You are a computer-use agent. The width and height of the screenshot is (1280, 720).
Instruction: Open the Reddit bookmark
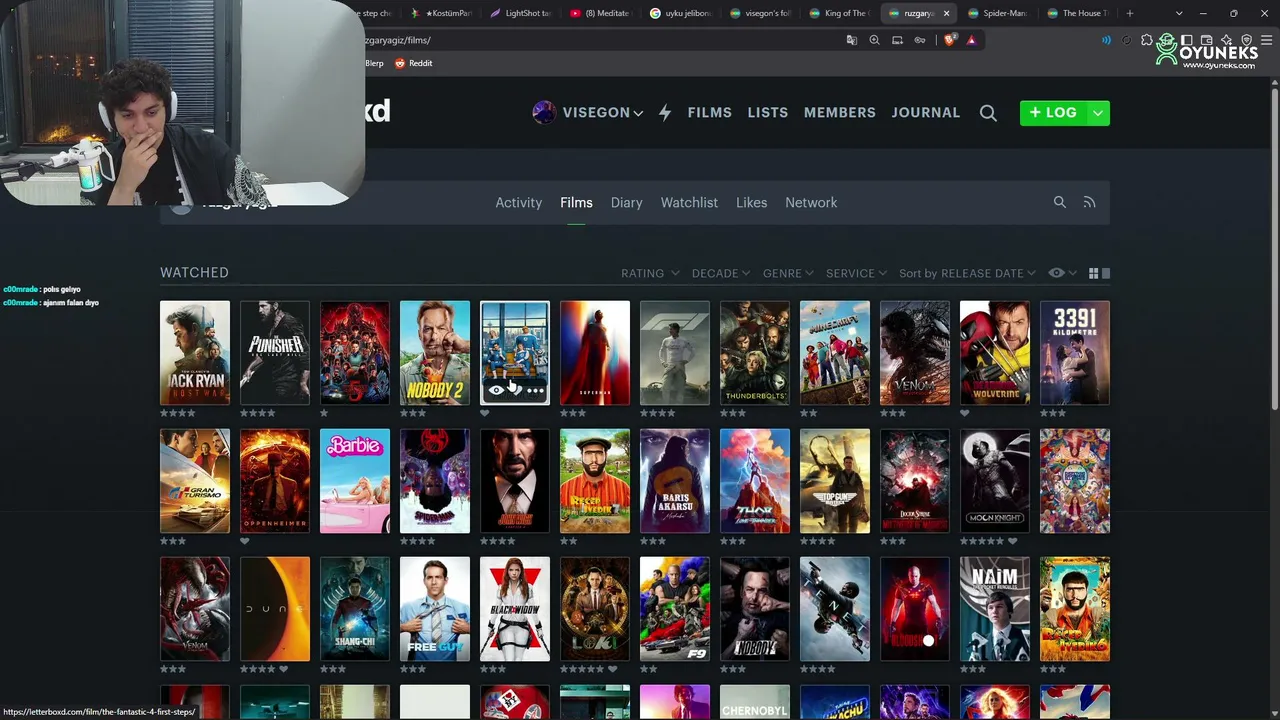(x=413, y=63)
